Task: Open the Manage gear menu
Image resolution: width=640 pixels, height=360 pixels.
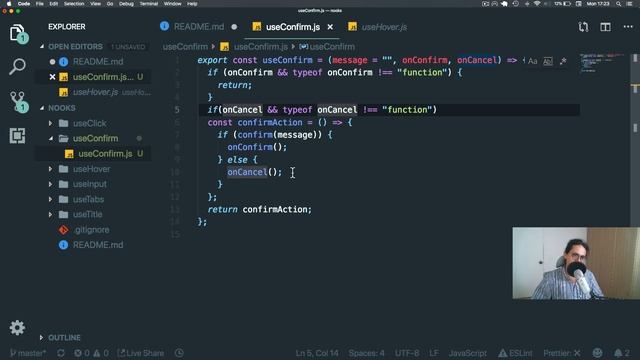Action: (17, 328)
